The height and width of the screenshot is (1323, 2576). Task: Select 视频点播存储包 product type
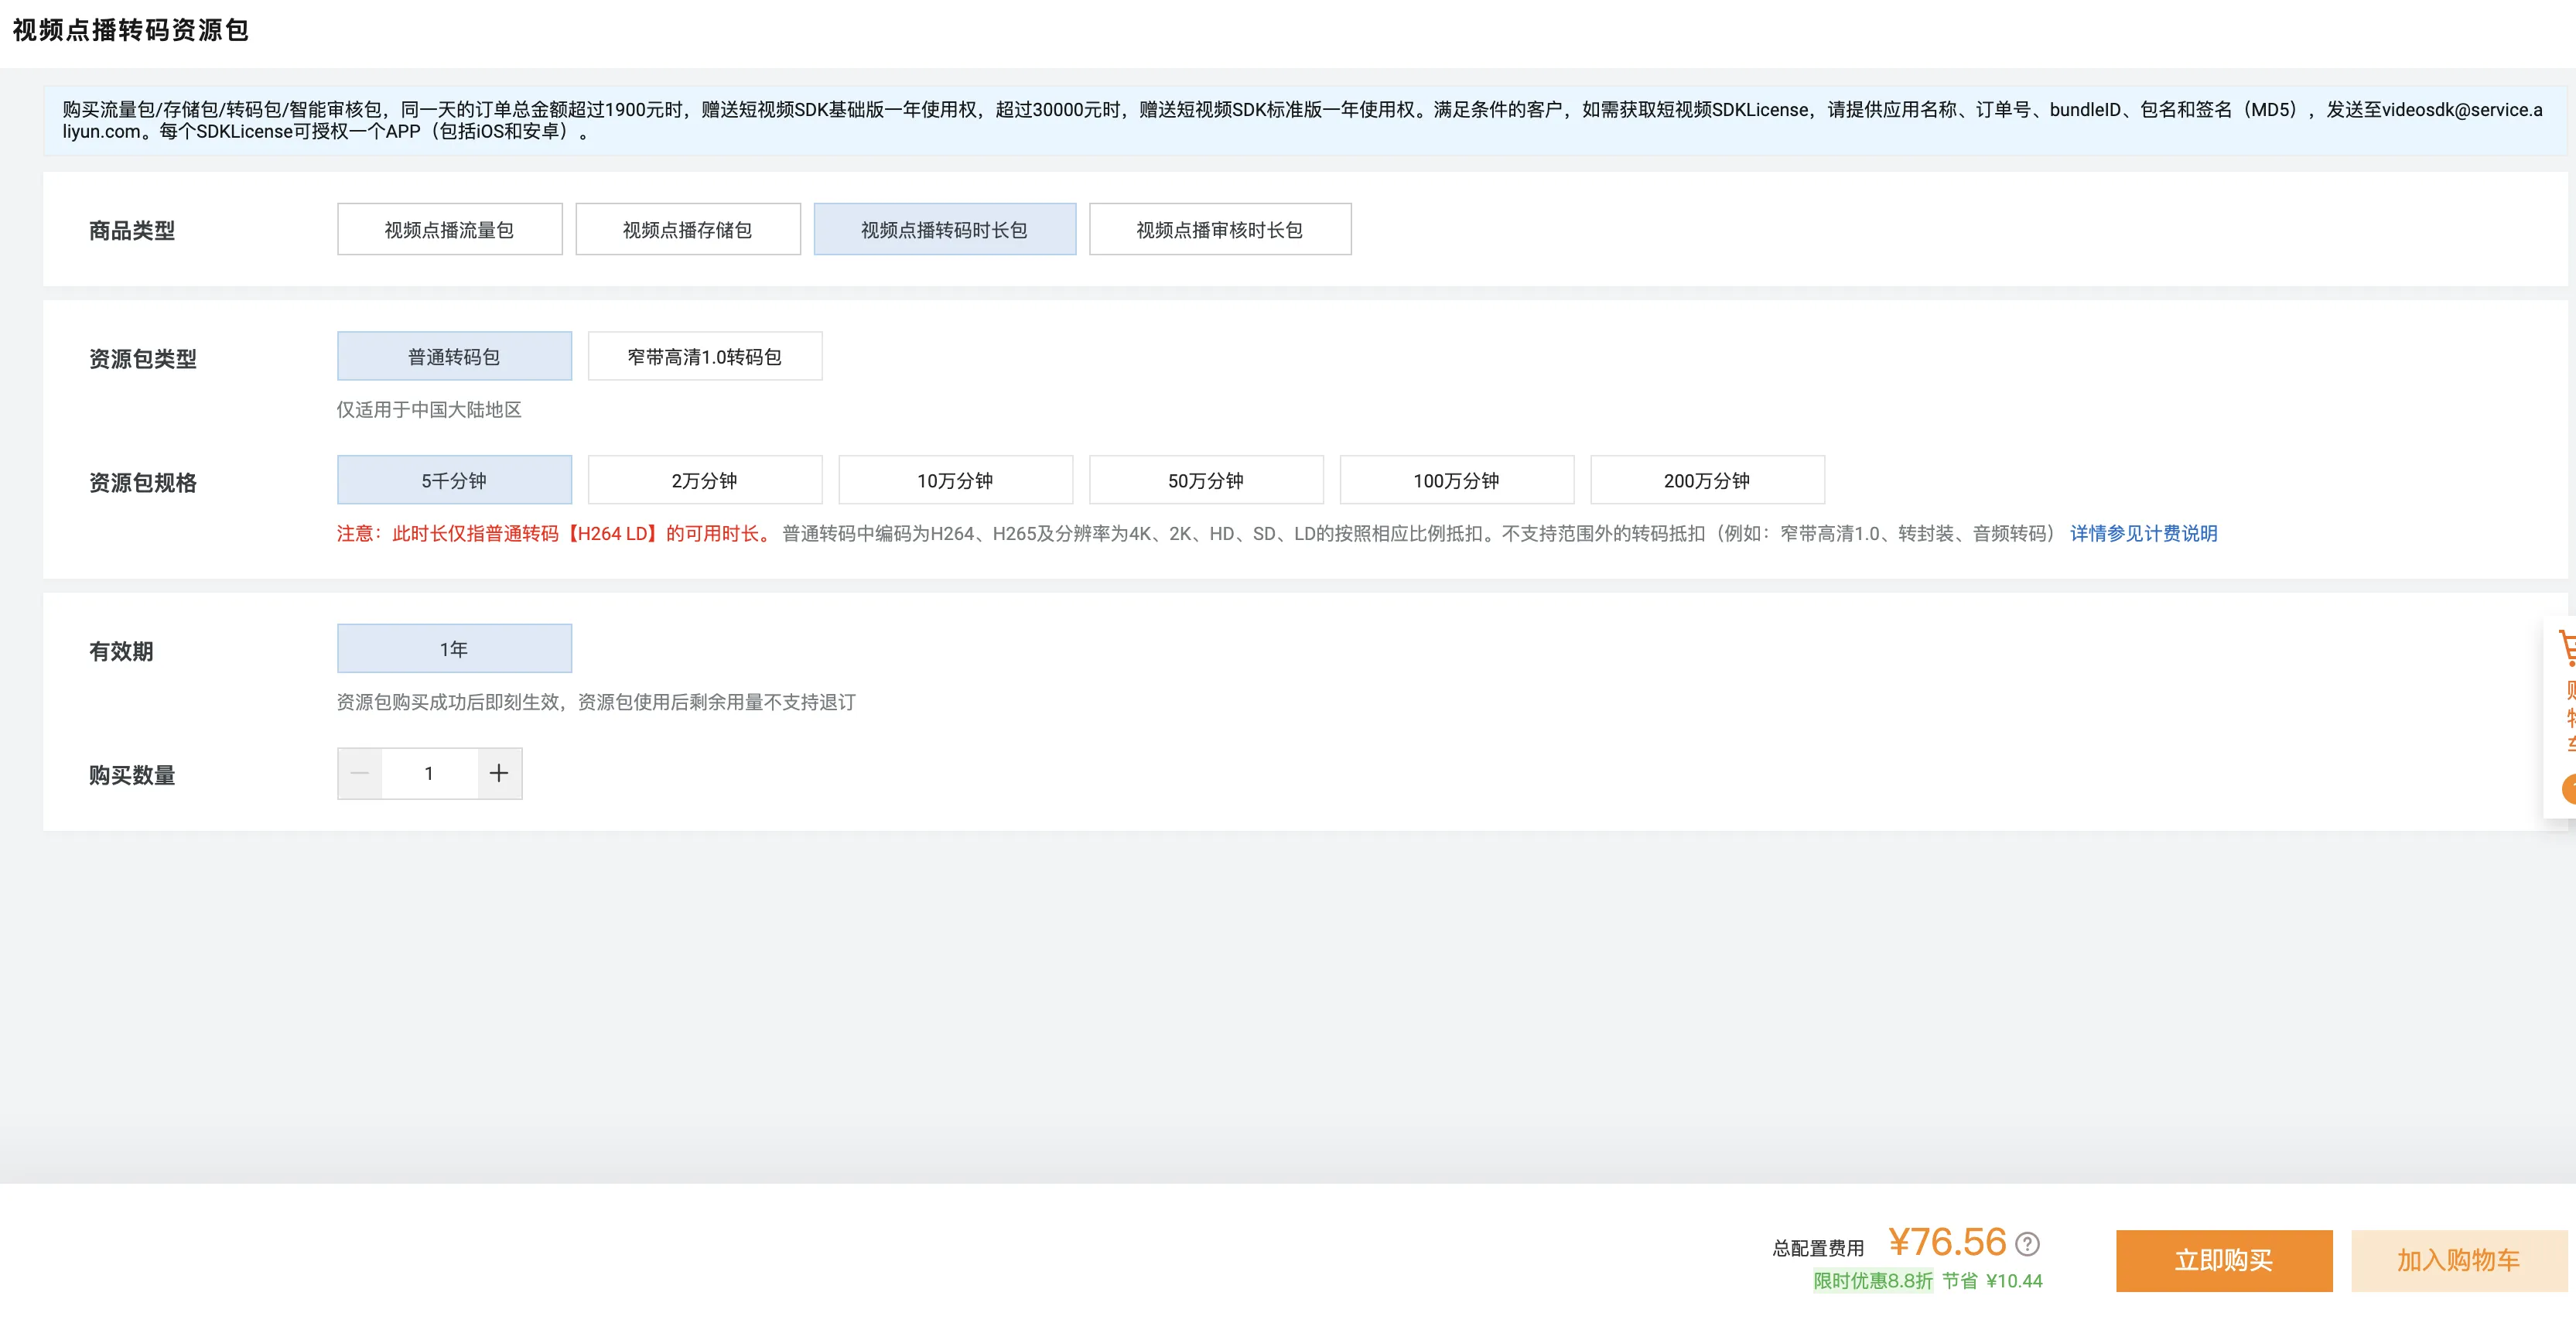point(687,229)
